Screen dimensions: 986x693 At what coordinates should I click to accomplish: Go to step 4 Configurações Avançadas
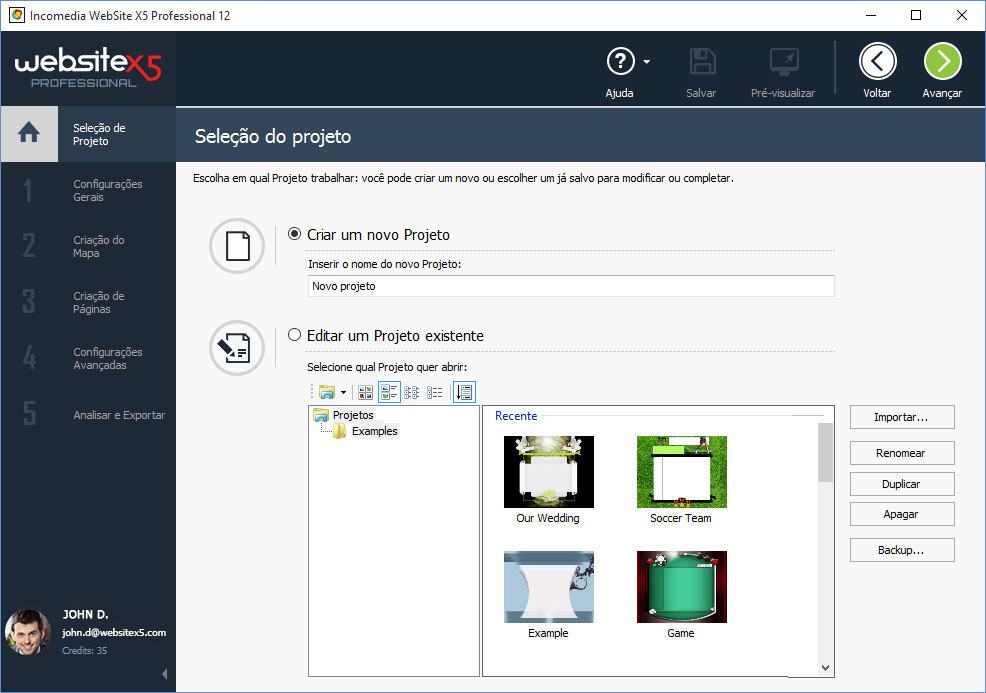point(89,358)
